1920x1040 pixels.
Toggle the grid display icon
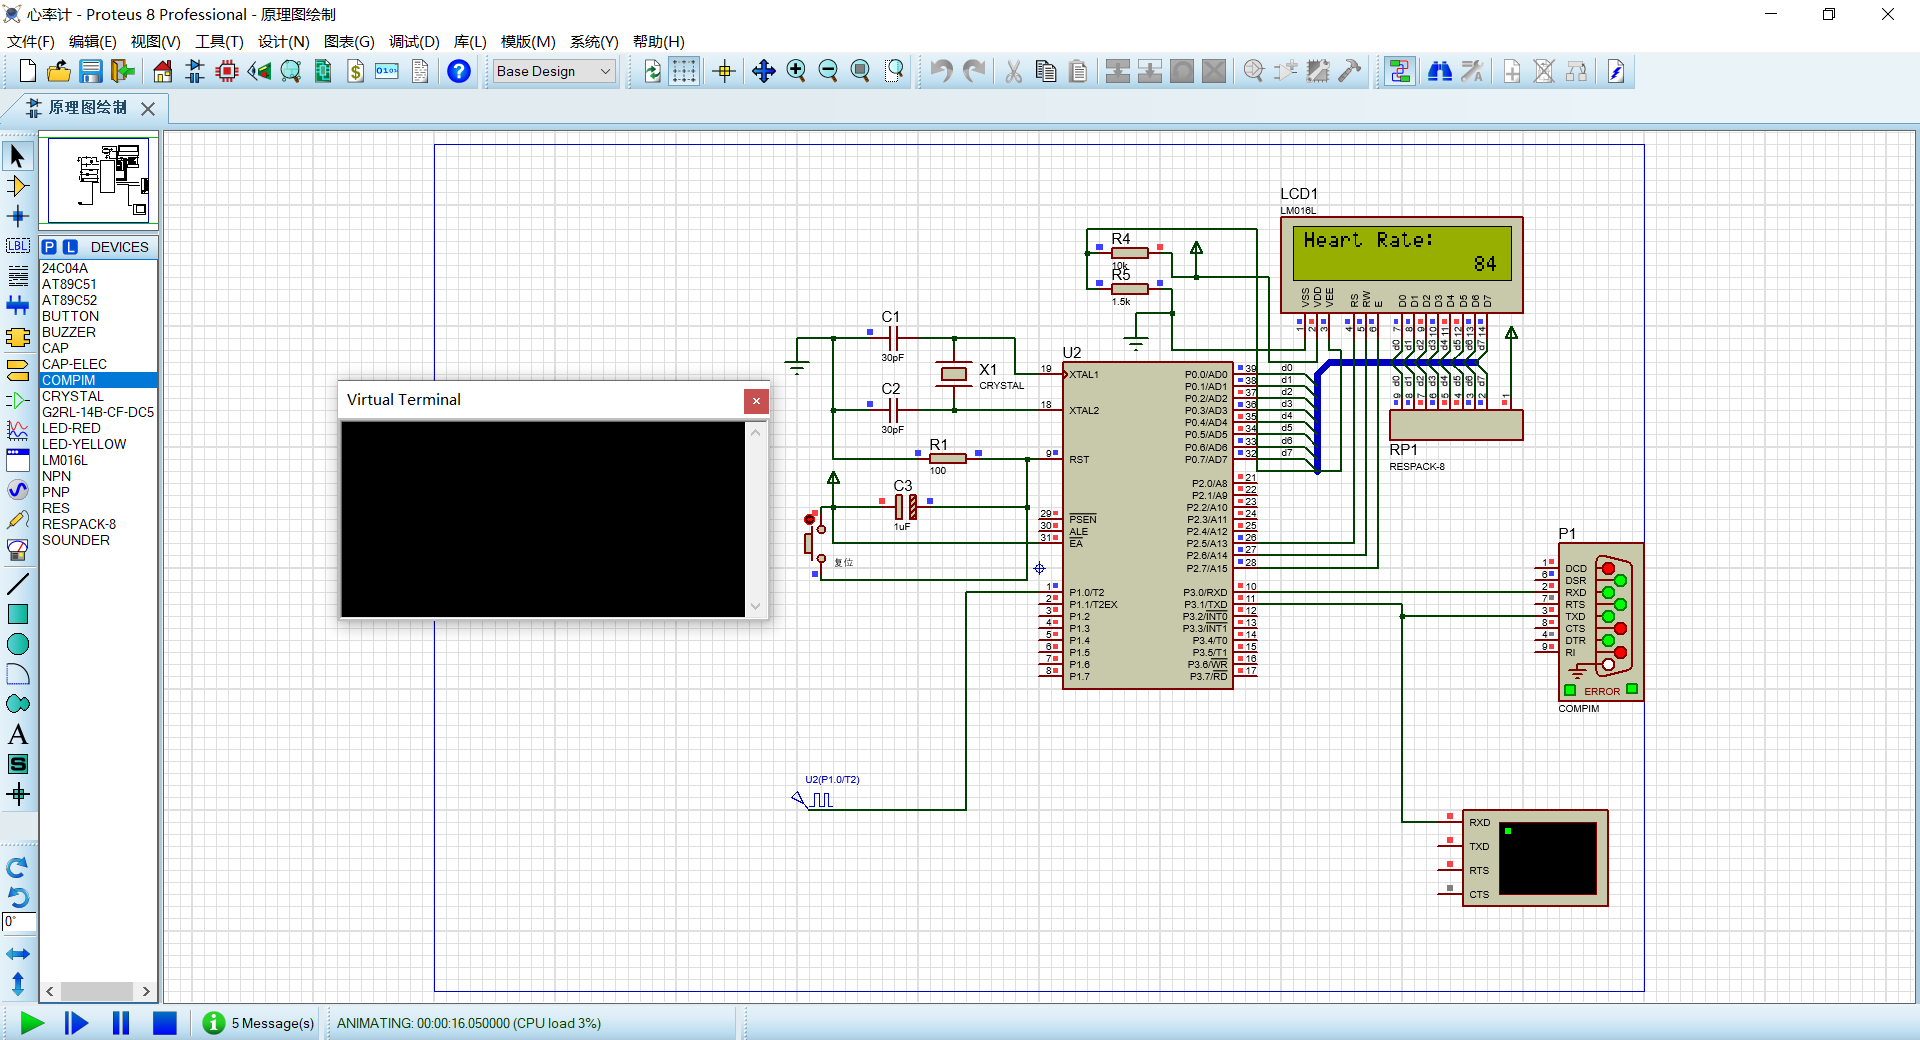point(684,71)
